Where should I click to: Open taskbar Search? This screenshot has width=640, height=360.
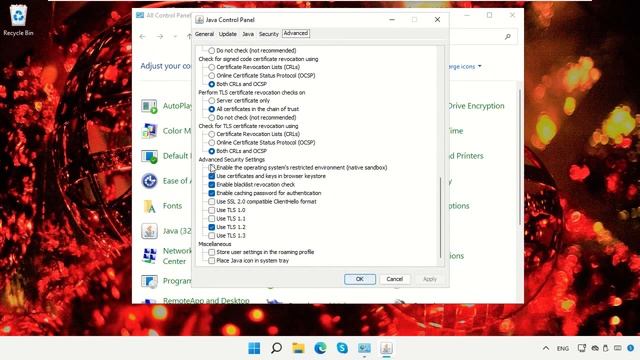click(x=276, y=348)
